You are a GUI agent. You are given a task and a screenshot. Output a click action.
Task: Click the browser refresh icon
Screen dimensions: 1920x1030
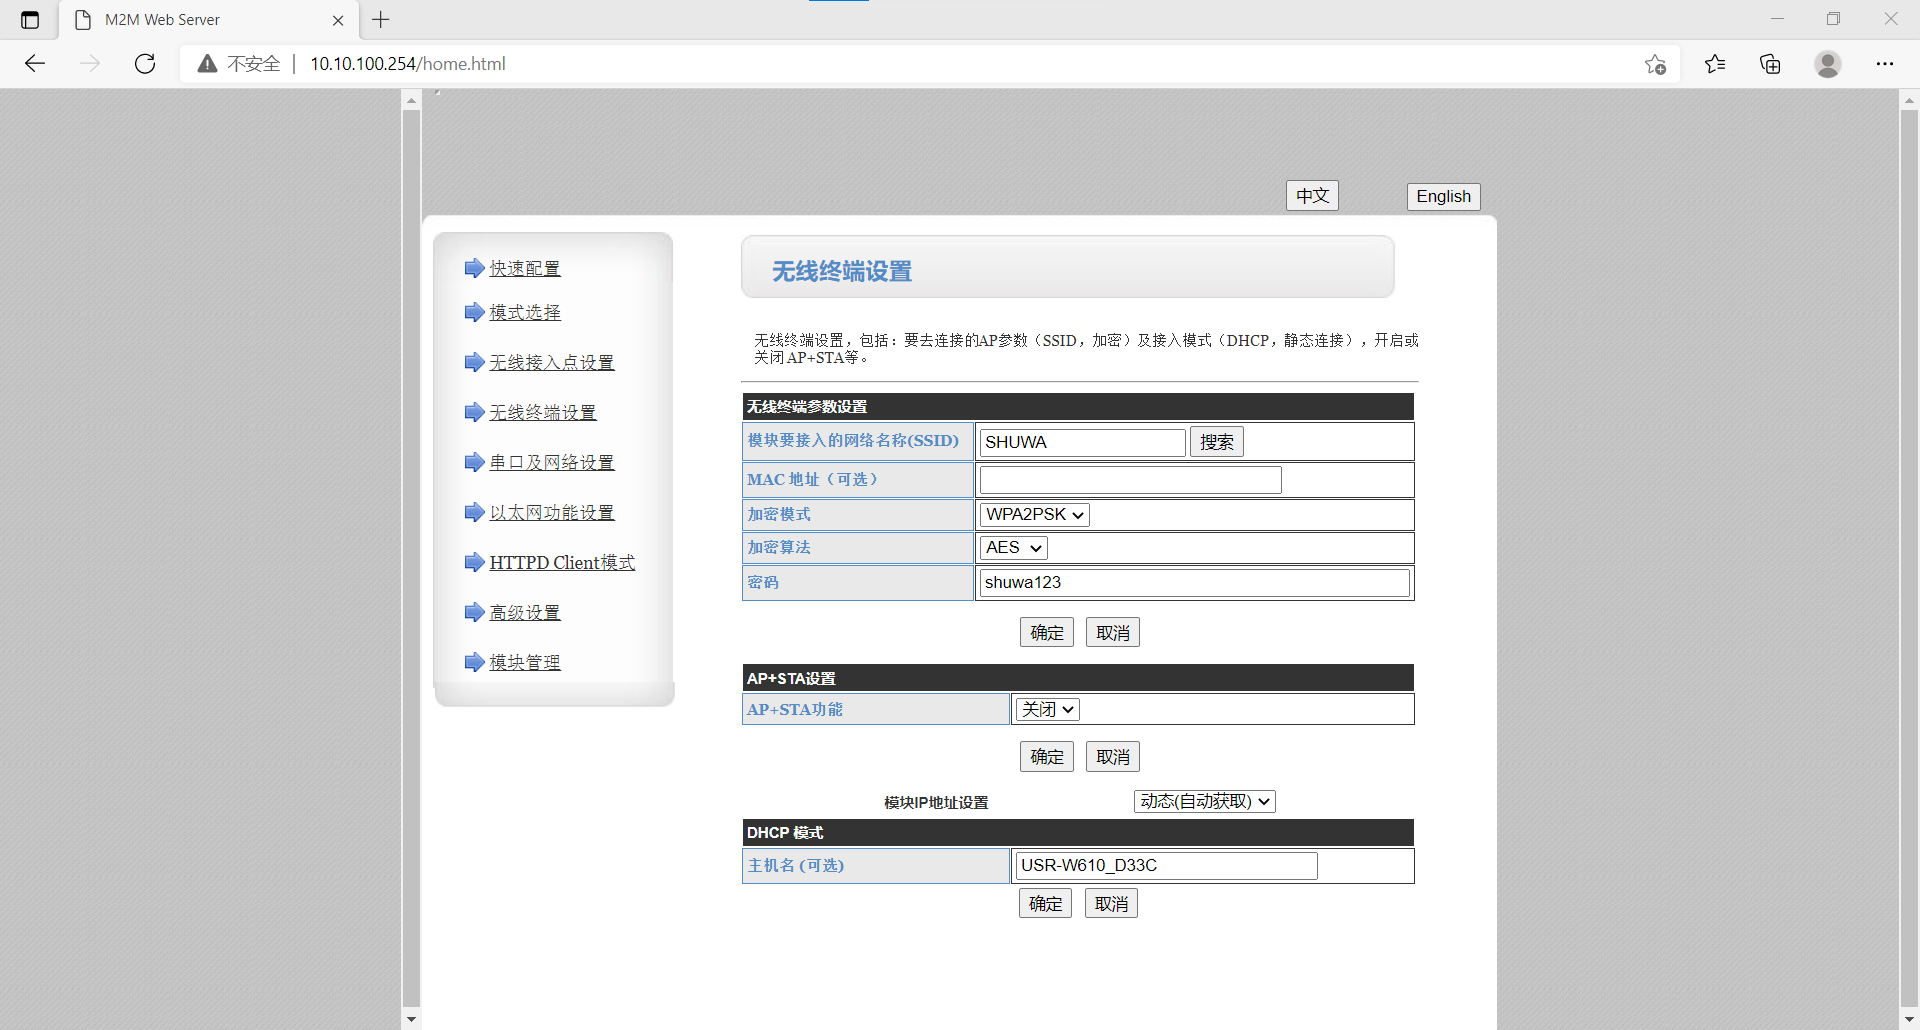pyautogui.click(x=145, y=64)
